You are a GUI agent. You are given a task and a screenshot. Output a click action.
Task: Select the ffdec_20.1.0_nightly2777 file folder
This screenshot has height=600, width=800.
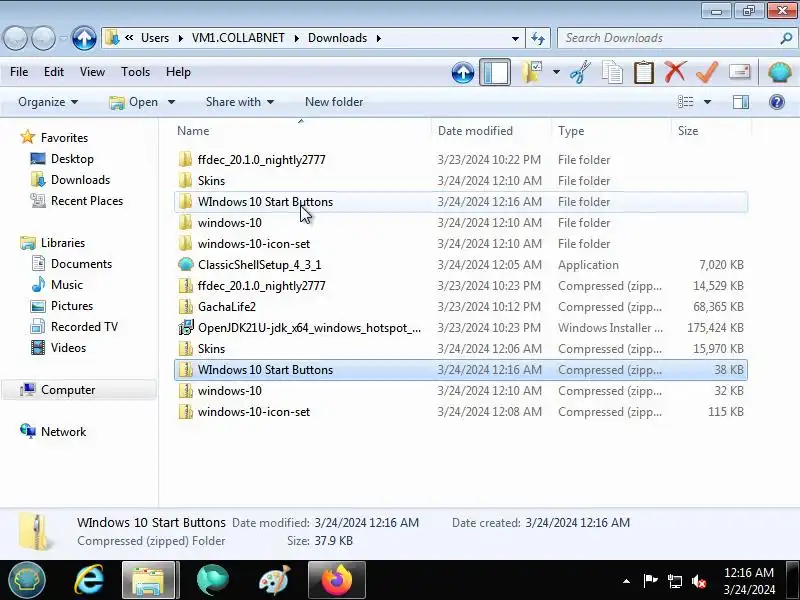(x=461, y=160)
